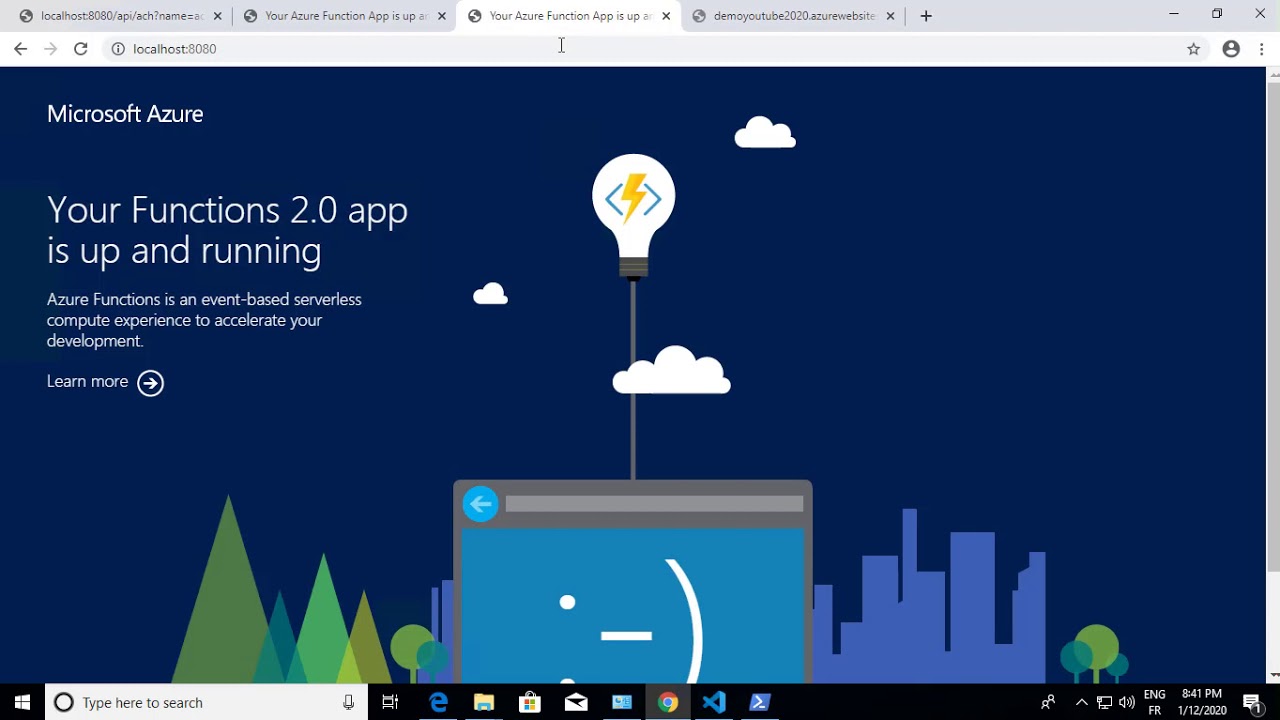Open clock showing 8:41 PM 1/12/2020
This screenshot has height=720, width=1280.
tap(1202, 702)
